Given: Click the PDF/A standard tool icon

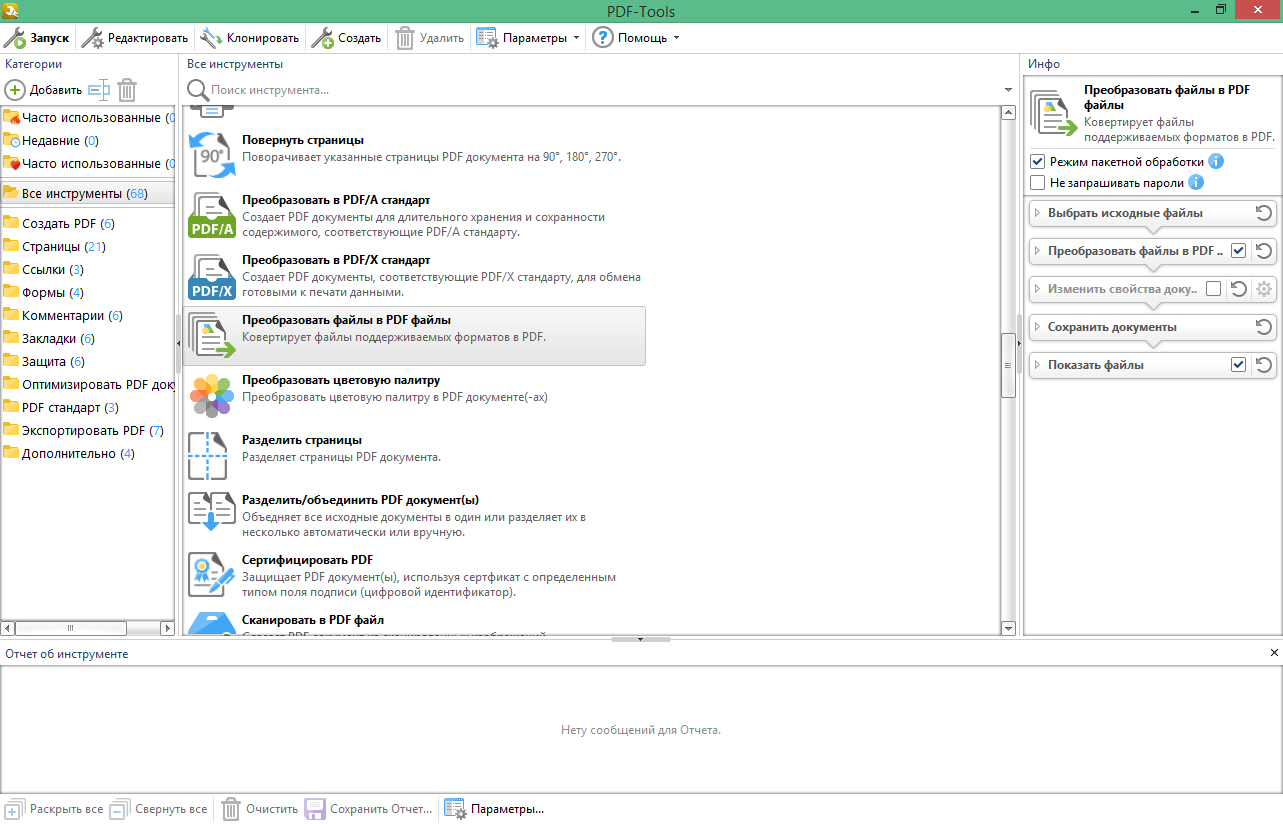Looking at the screenshot, I should point(211,216).
